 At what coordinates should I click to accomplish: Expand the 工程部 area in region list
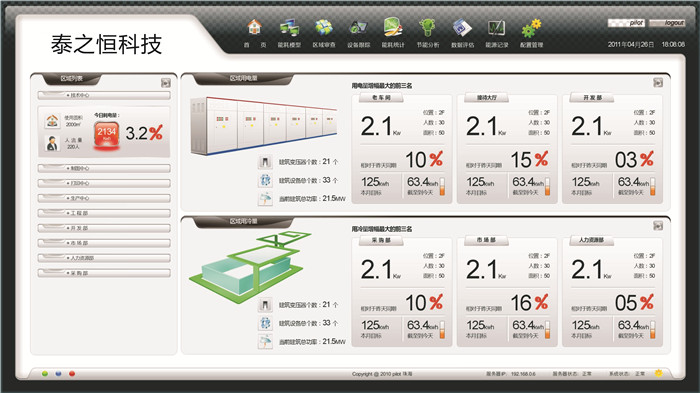[x=104, y=213]
